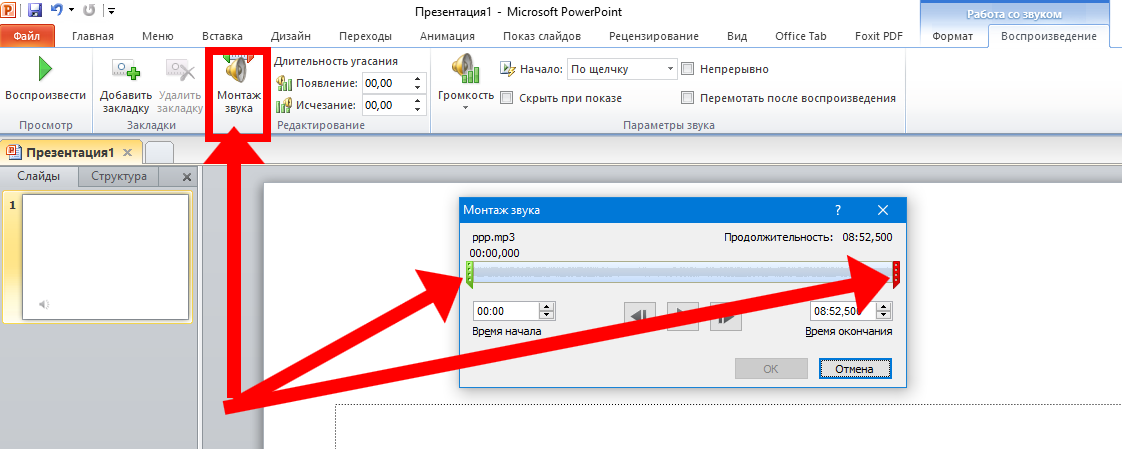Click the Начало start icon
The image size is (1122, 449).
508,69
